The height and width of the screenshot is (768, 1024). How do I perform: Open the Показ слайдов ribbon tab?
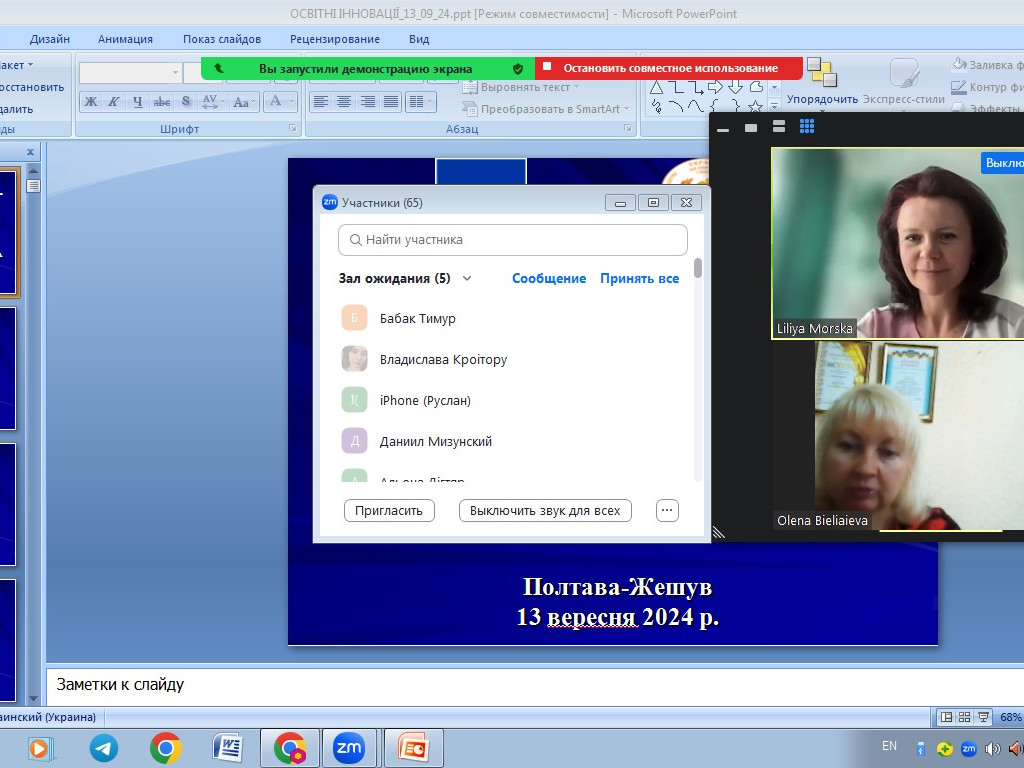[222, 39]
